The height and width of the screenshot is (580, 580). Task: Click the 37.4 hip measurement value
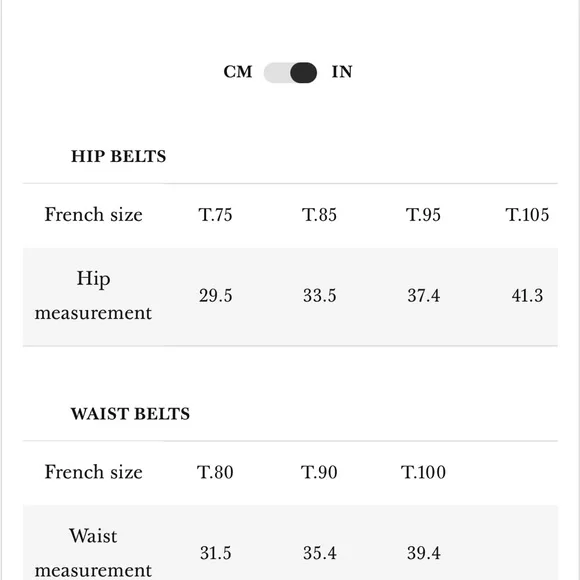424,296
